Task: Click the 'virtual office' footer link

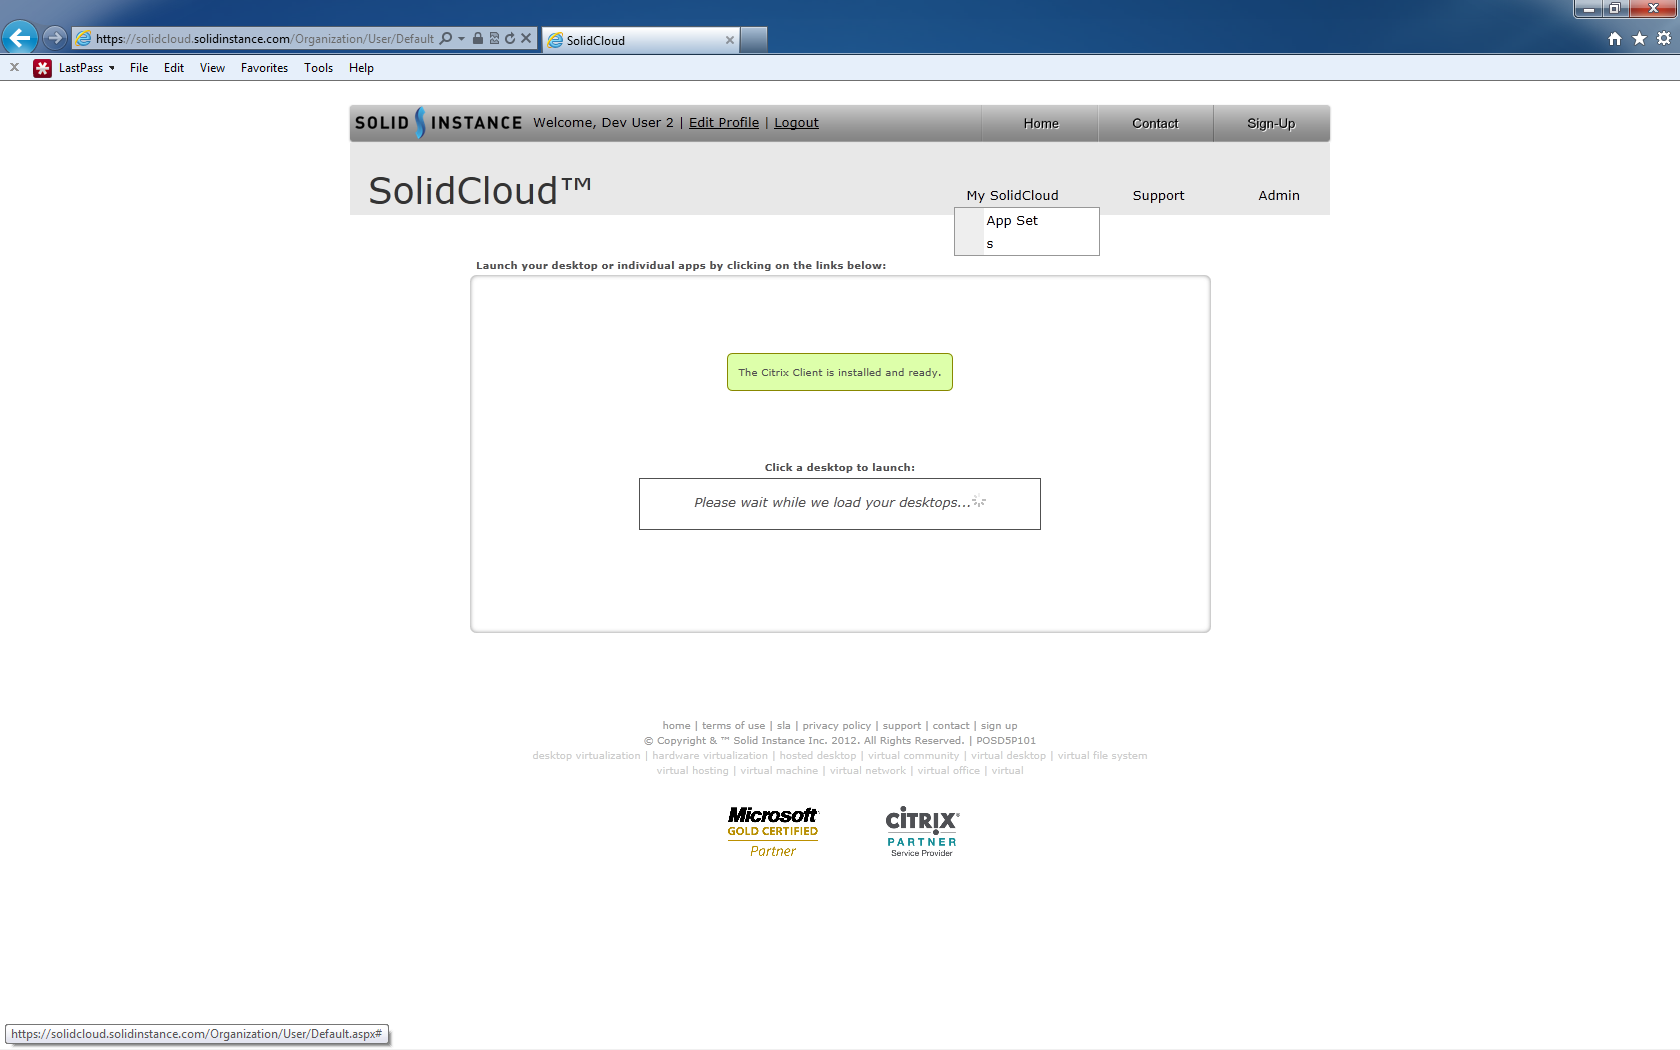Action: tap(948, 771)
